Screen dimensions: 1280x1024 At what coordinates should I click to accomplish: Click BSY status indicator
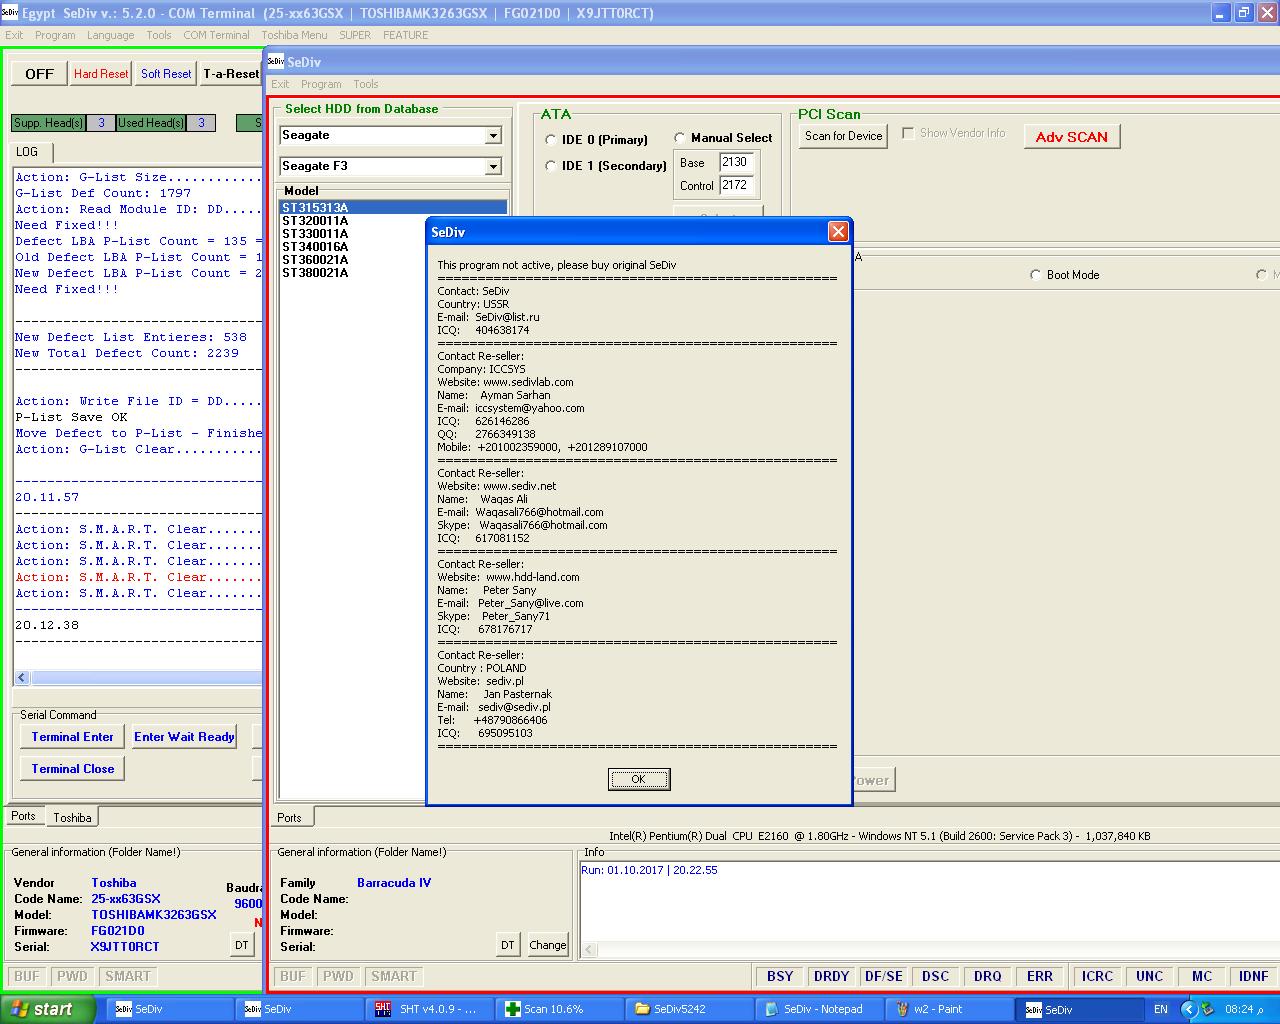pyautogui.click(x=780, y=977)
